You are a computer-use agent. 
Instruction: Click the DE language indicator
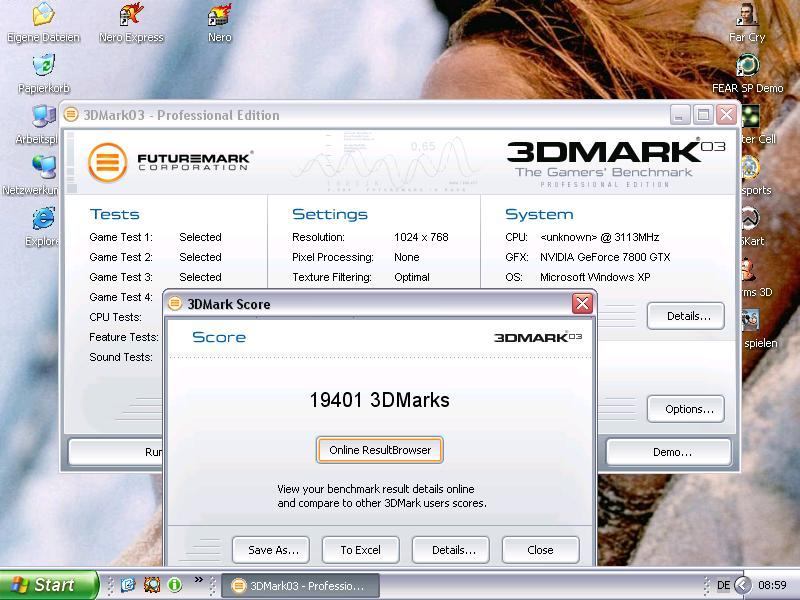723,585
